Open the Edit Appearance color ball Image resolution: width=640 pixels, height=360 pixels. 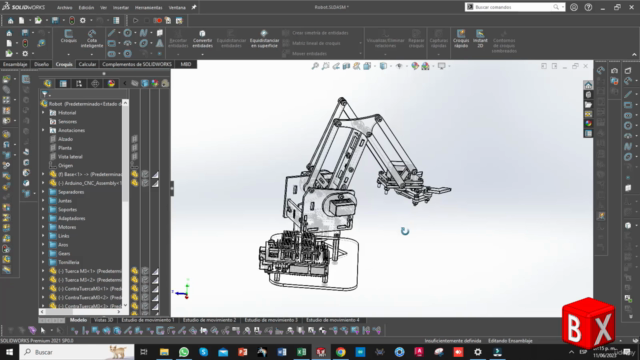click(x=415, y=66)
